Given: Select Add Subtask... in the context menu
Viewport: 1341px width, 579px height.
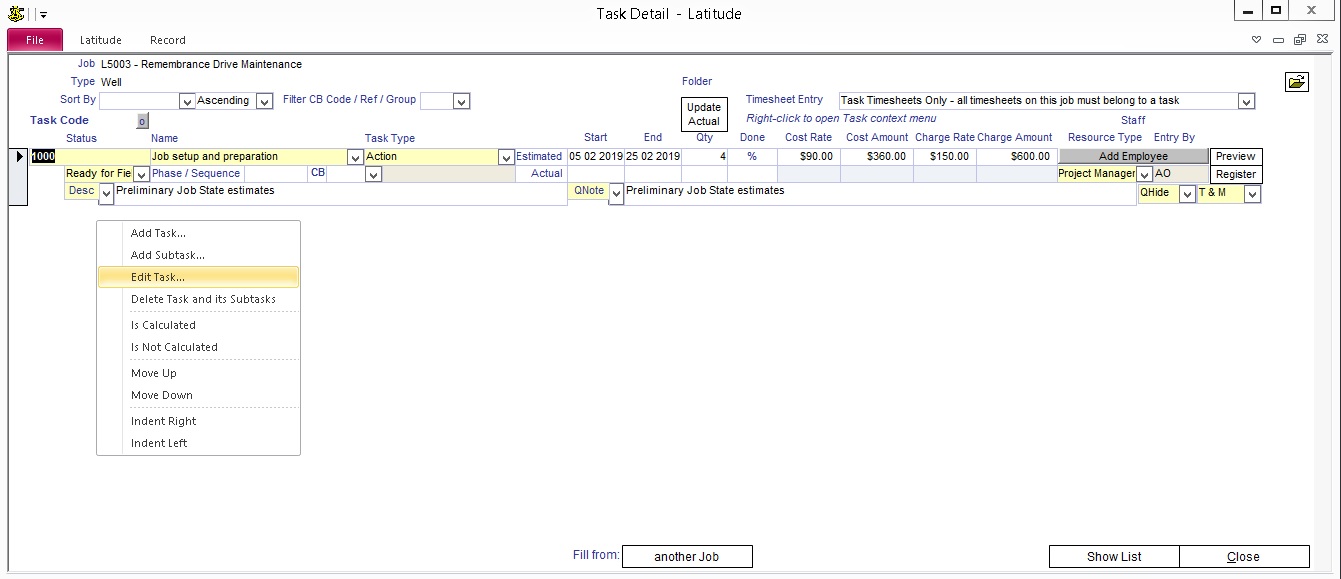Looking at the screenshot, I should click(x=167, y=255).
